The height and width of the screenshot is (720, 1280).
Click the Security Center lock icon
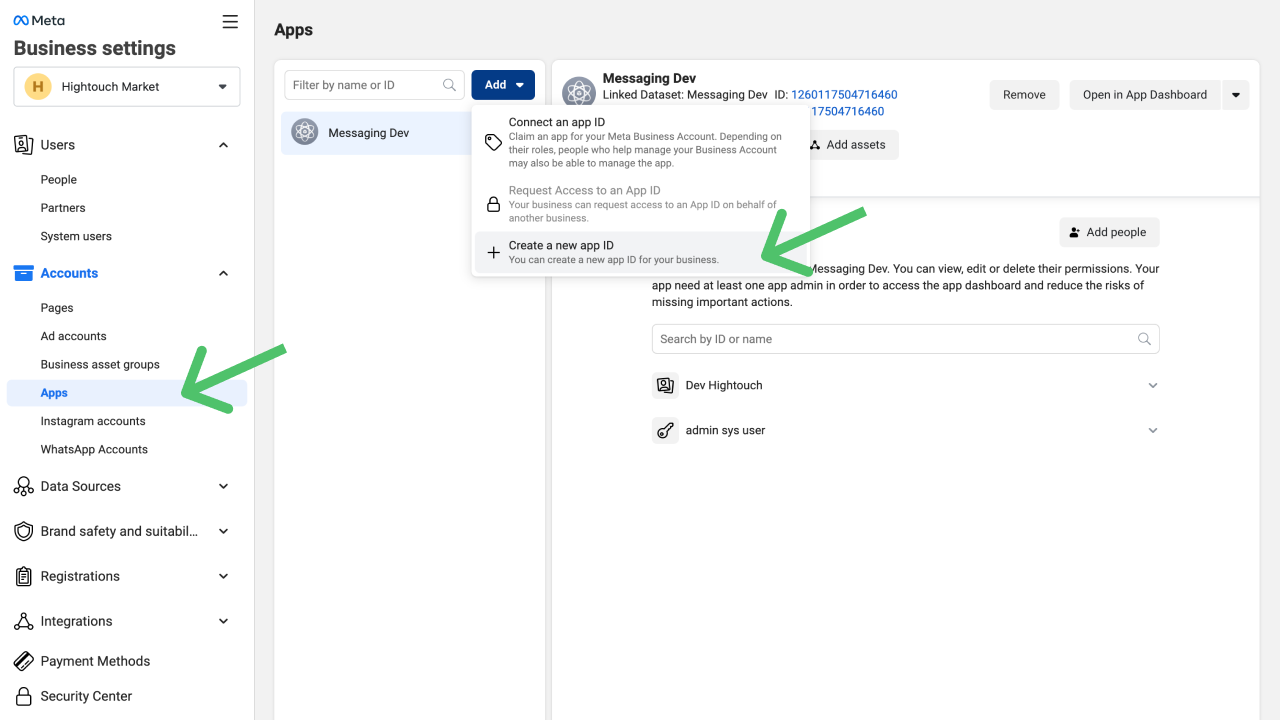tap(23, 696)
